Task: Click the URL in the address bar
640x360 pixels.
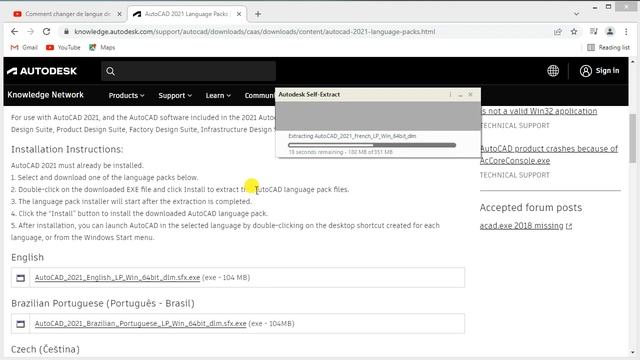Action: (255, 31)
